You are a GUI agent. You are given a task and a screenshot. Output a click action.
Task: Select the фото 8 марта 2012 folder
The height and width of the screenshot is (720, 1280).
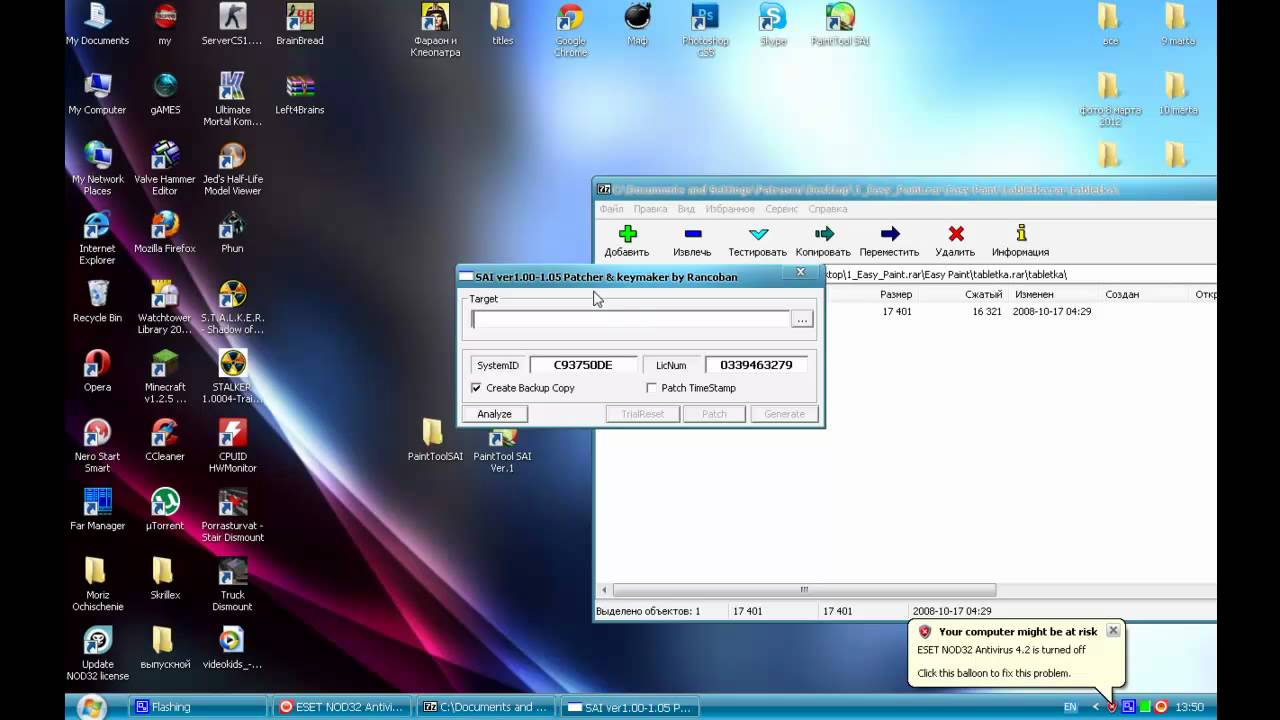[x=1109, y=100]
